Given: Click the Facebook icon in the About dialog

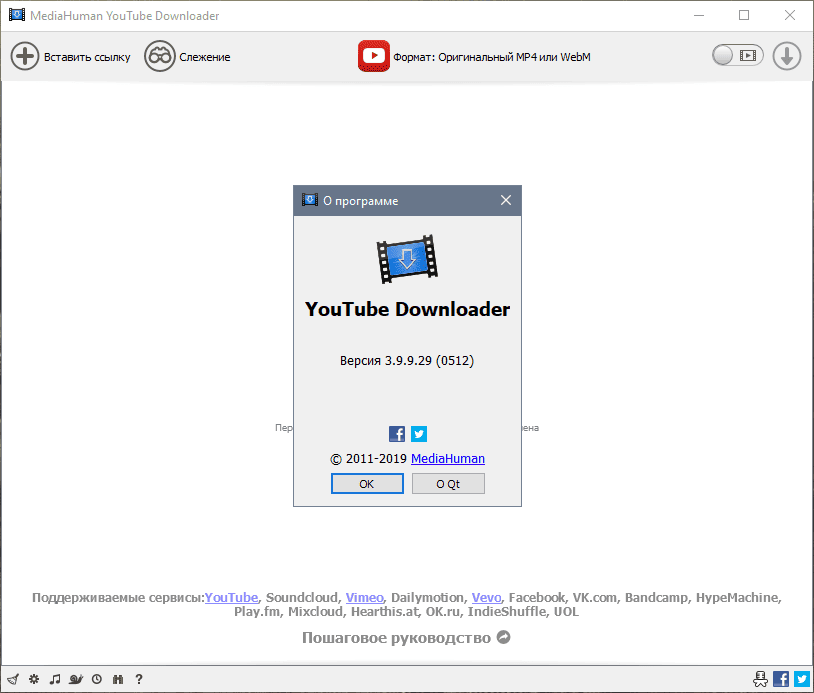Looking at the screenshot, I should (397, 434).
